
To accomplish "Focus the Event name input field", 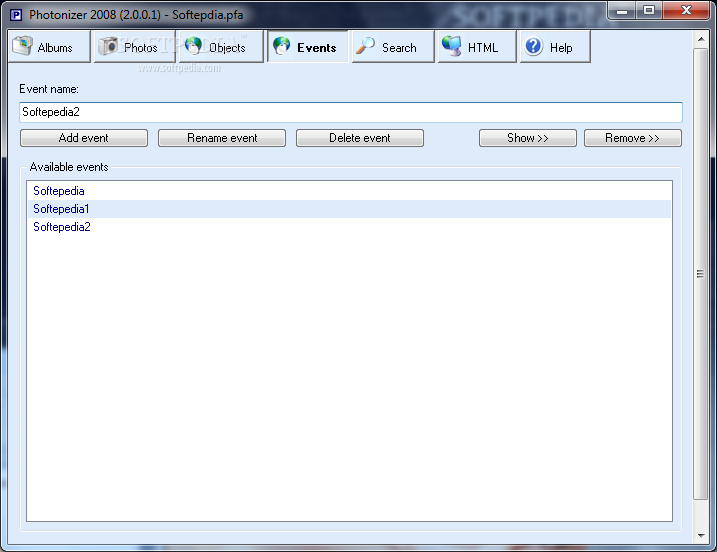I will coord(351,112).
